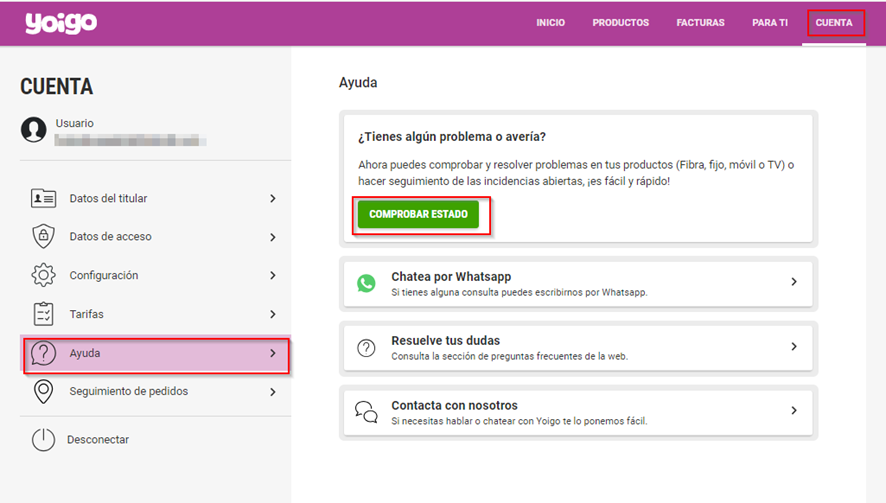Viewport: 886px width, 503px height.
Task: Open Seguimiento de pedidos label
Action: 128,391
